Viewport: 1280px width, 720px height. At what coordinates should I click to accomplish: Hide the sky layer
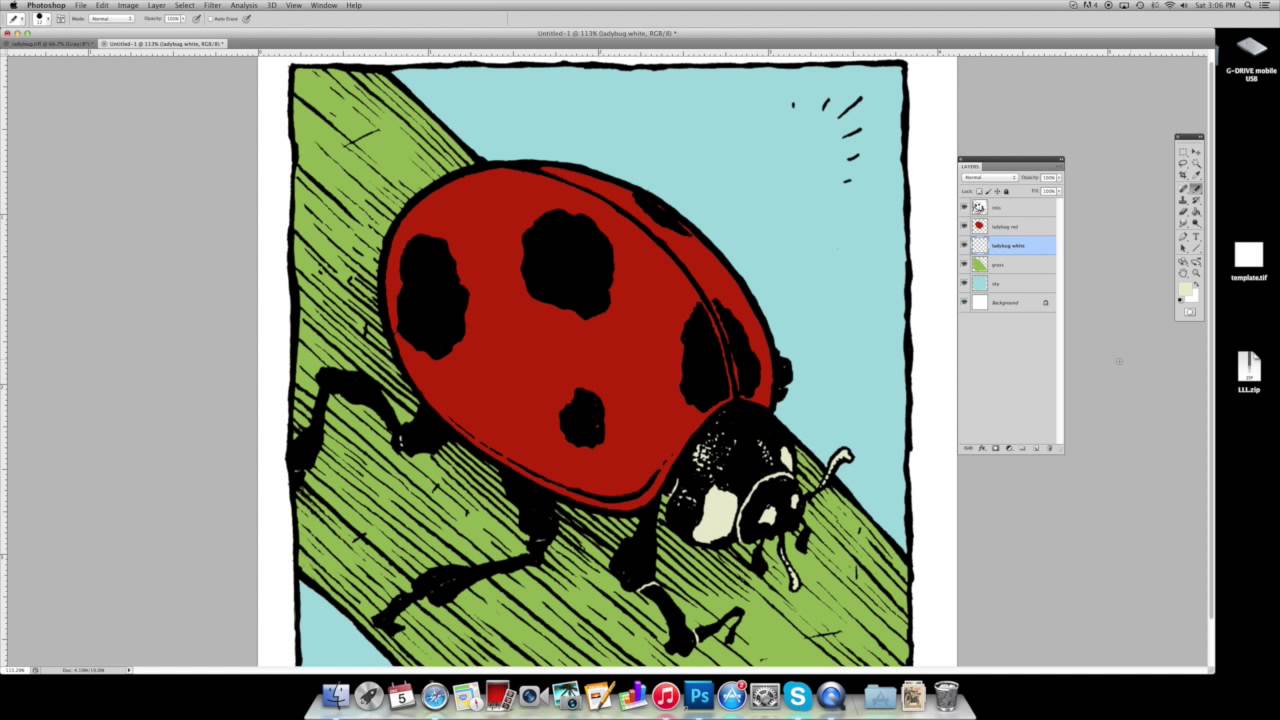coord(964,283)
